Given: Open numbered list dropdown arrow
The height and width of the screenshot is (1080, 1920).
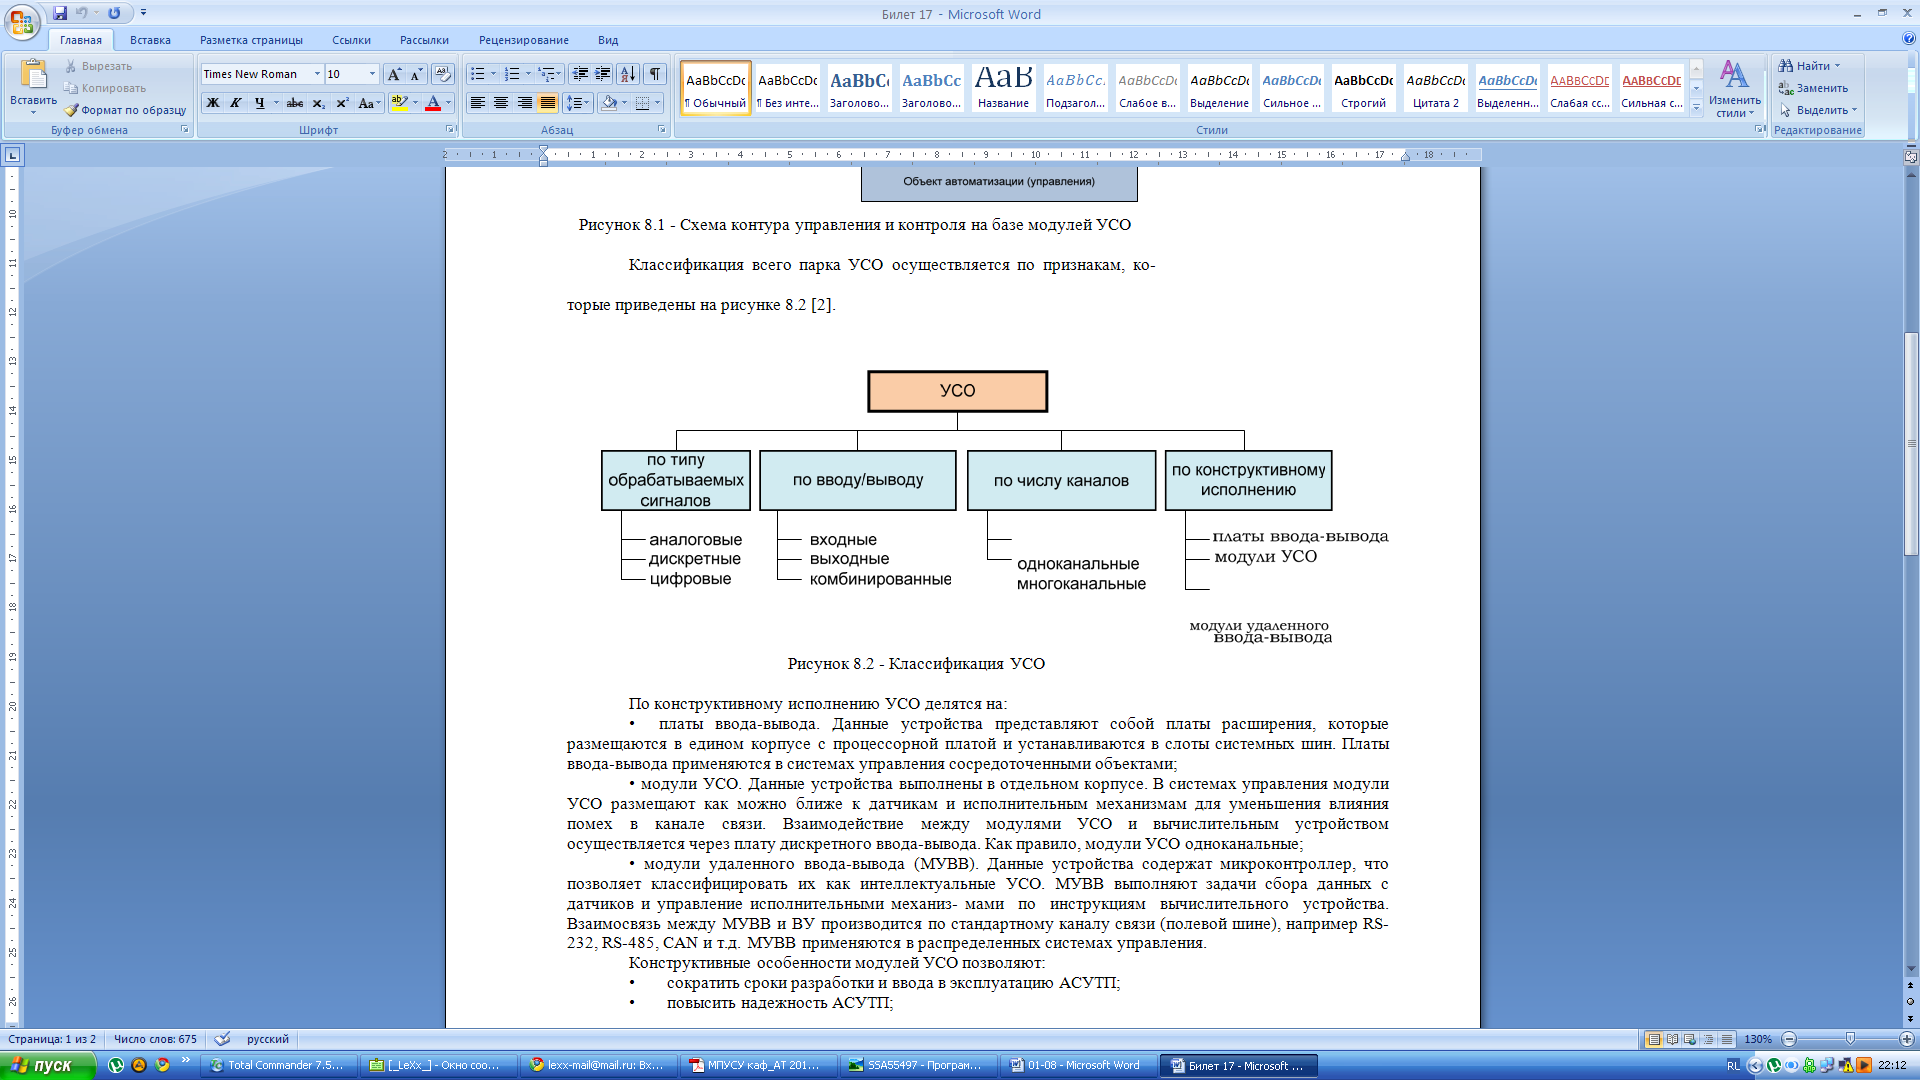Looking at the screenshot, I should point(528,74).
